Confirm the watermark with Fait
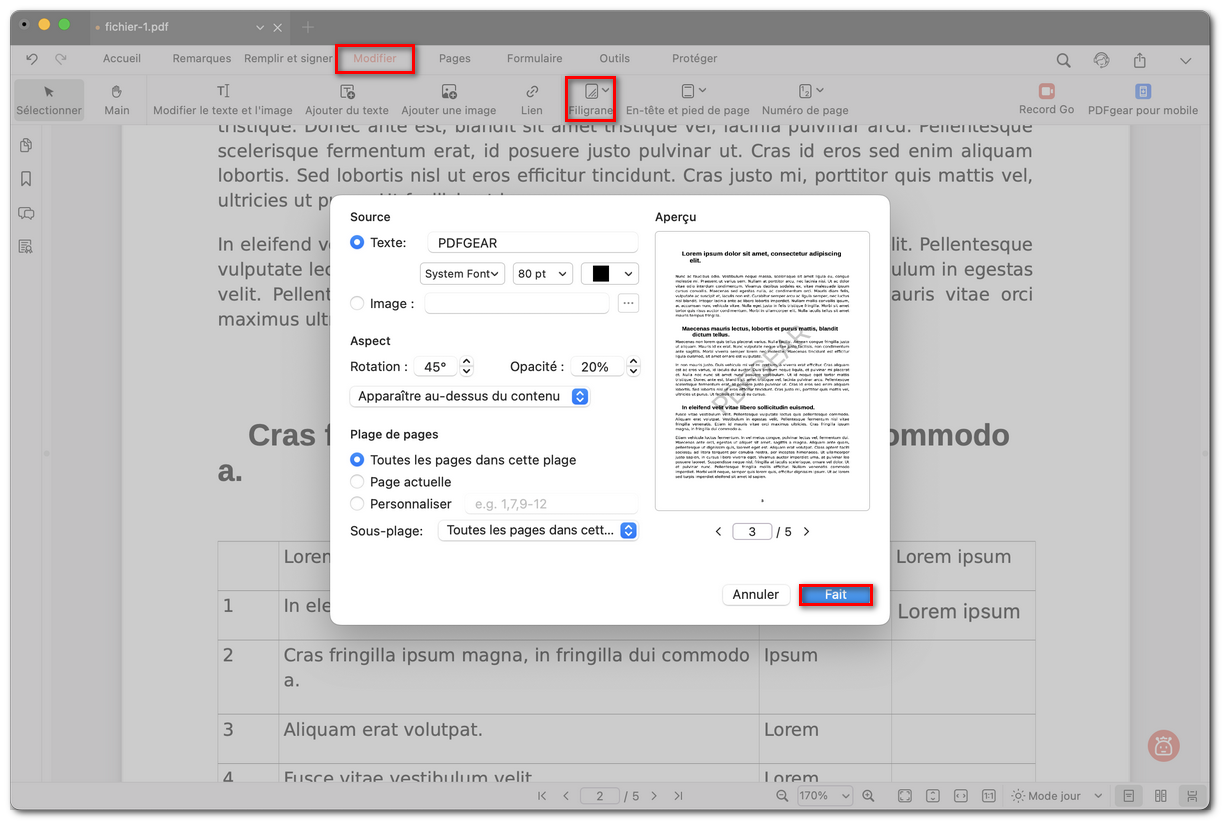 tap(836, 594)
